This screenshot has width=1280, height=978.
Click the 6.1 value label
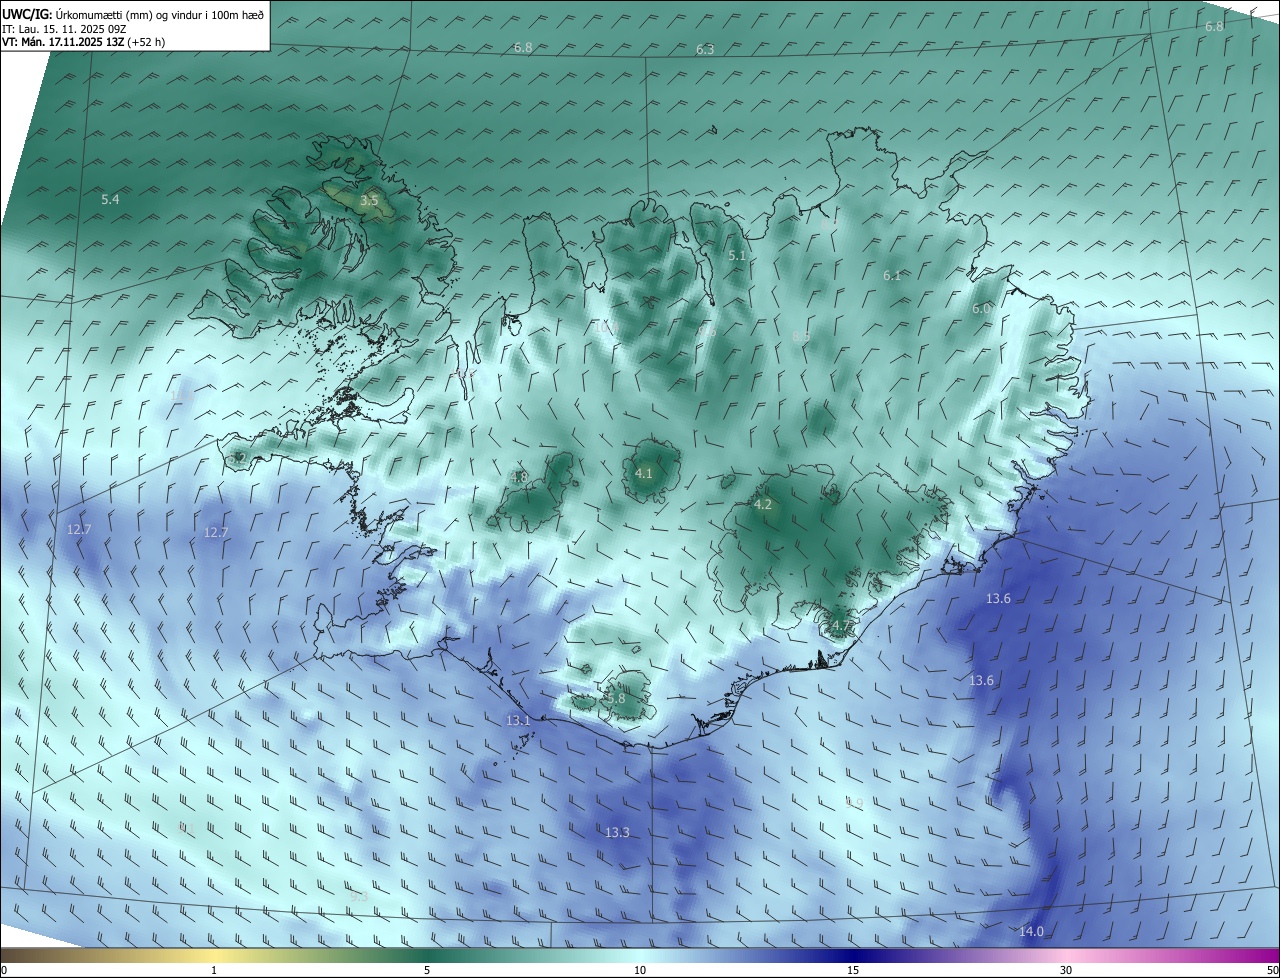tap(892, 275)
